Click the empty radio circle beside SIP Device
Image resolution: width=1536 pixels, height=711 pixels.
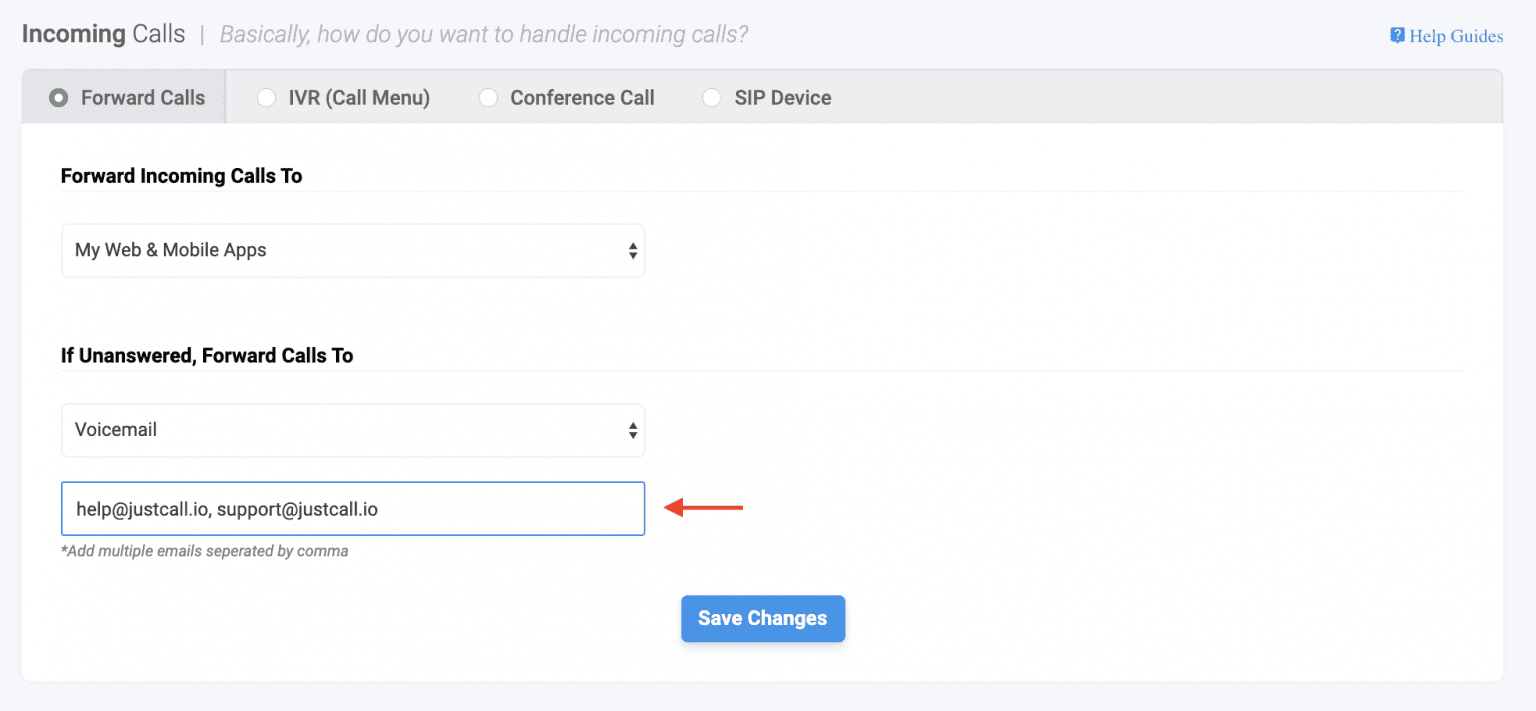(x=711, y=97)
